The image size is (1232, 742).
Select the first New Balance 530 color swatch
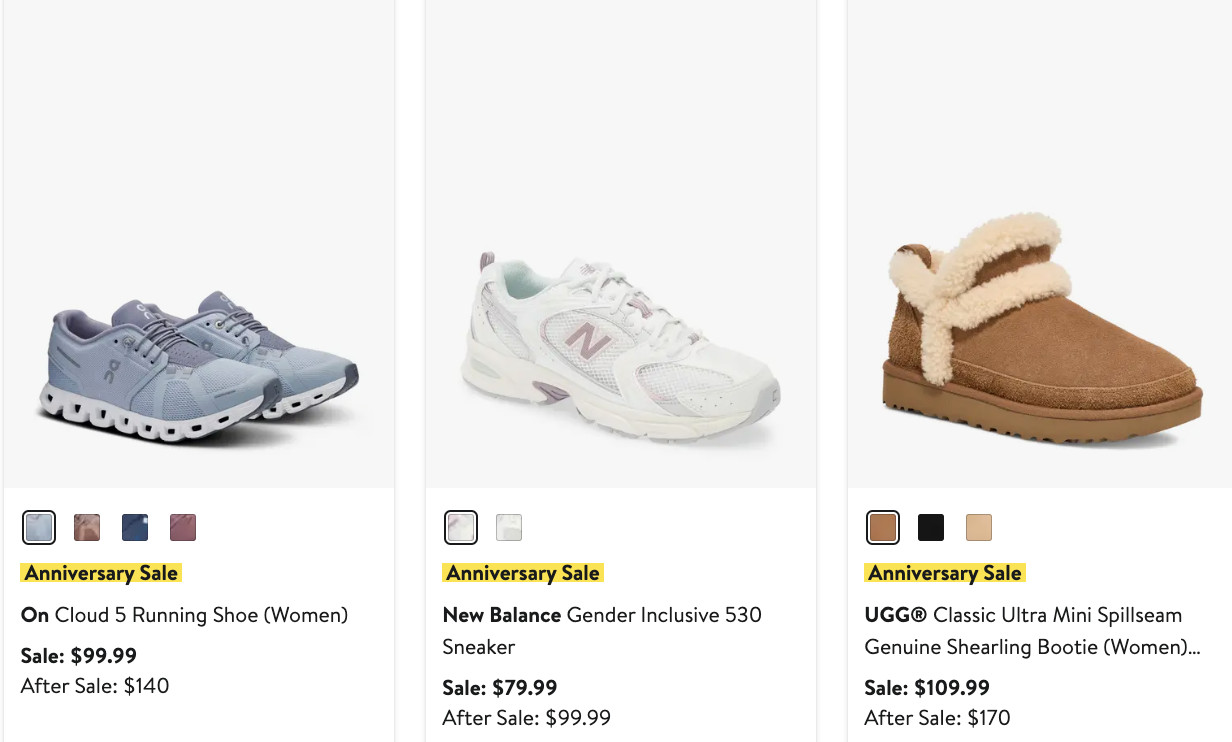[461, 527]
